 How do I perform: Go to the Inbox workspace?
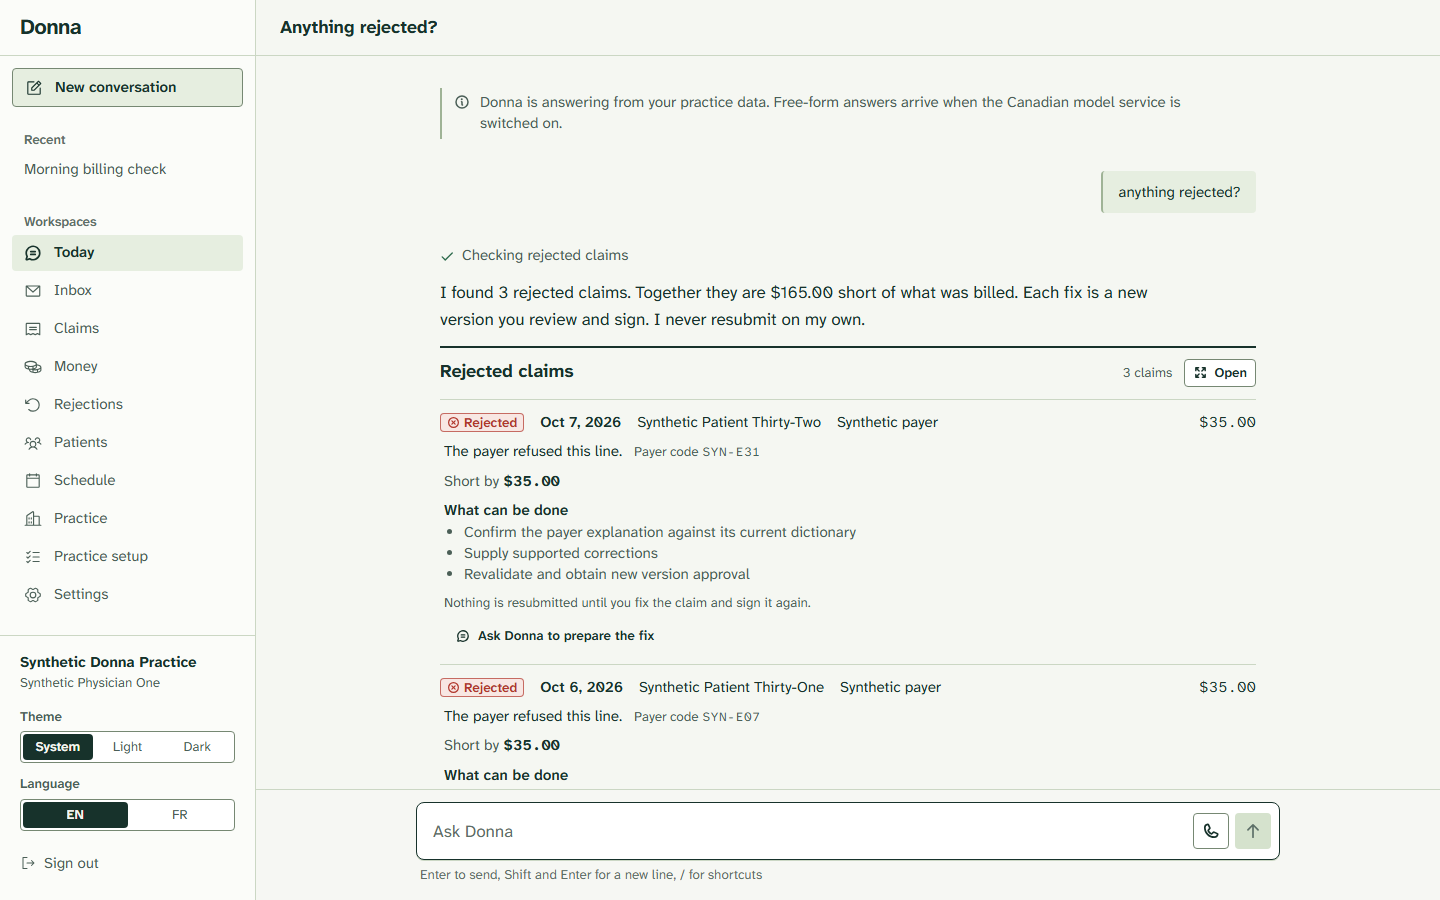point(127,291)
